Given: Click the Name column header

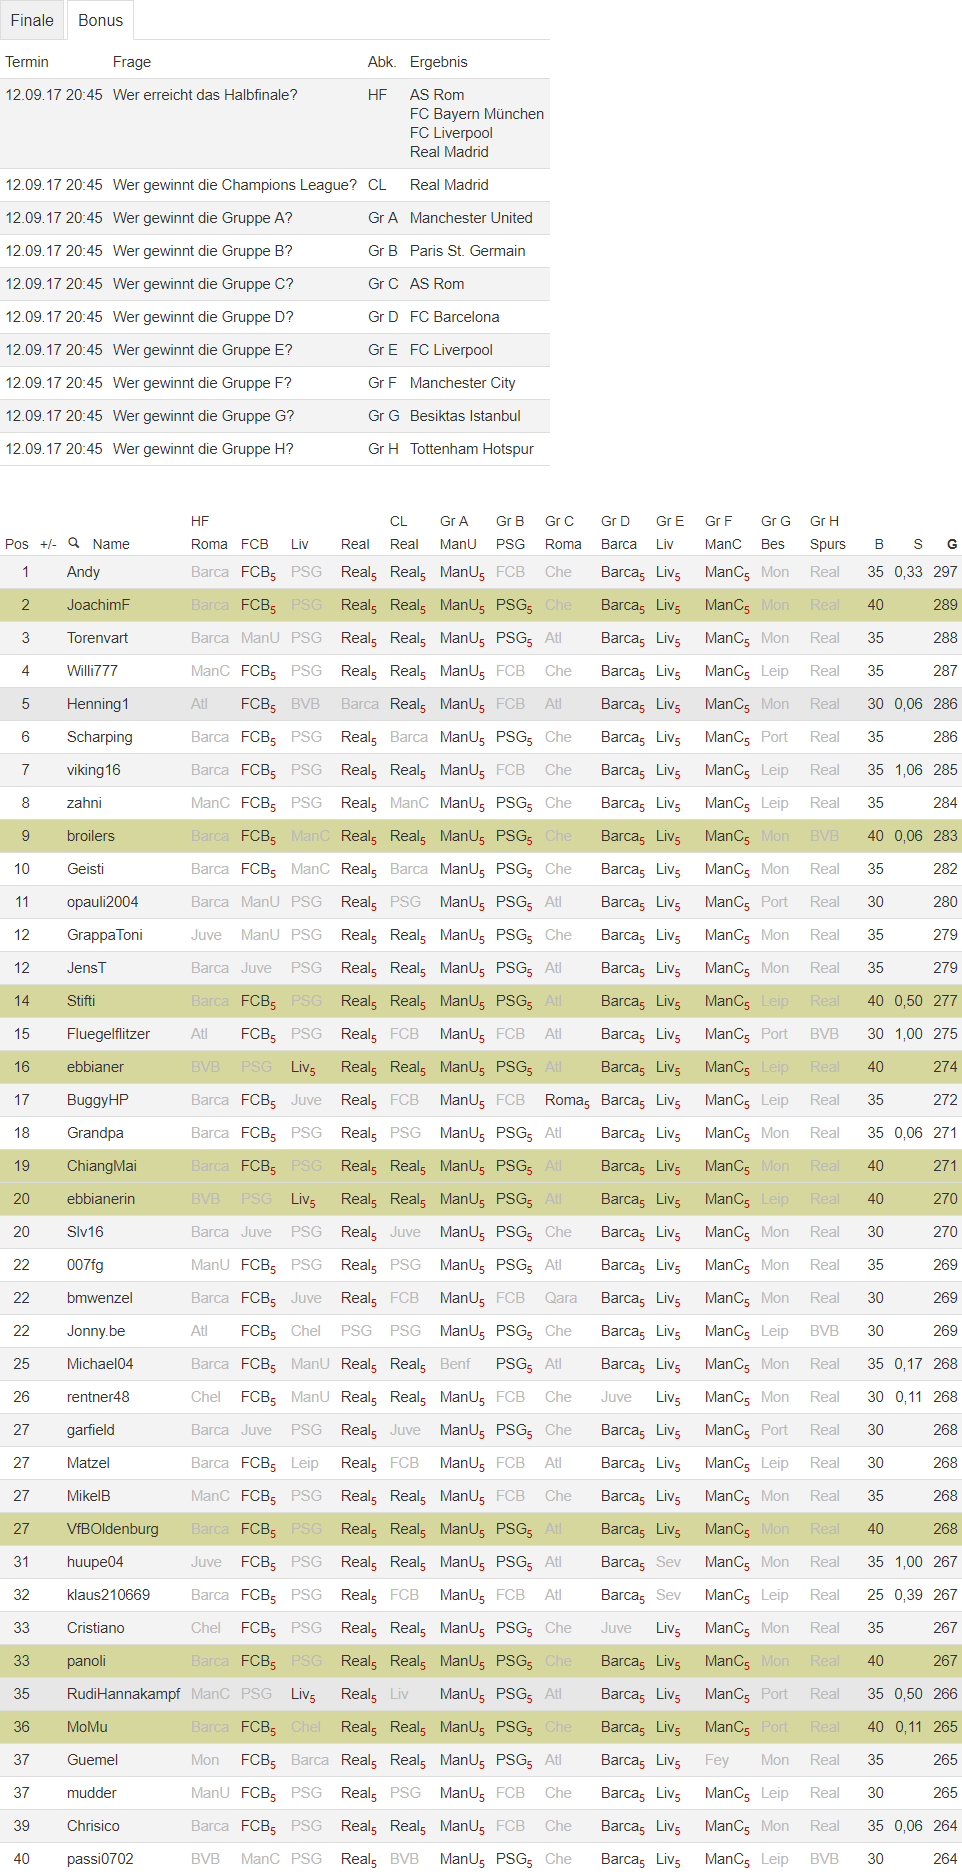Looking at the screenshot, I should [111, 544].
